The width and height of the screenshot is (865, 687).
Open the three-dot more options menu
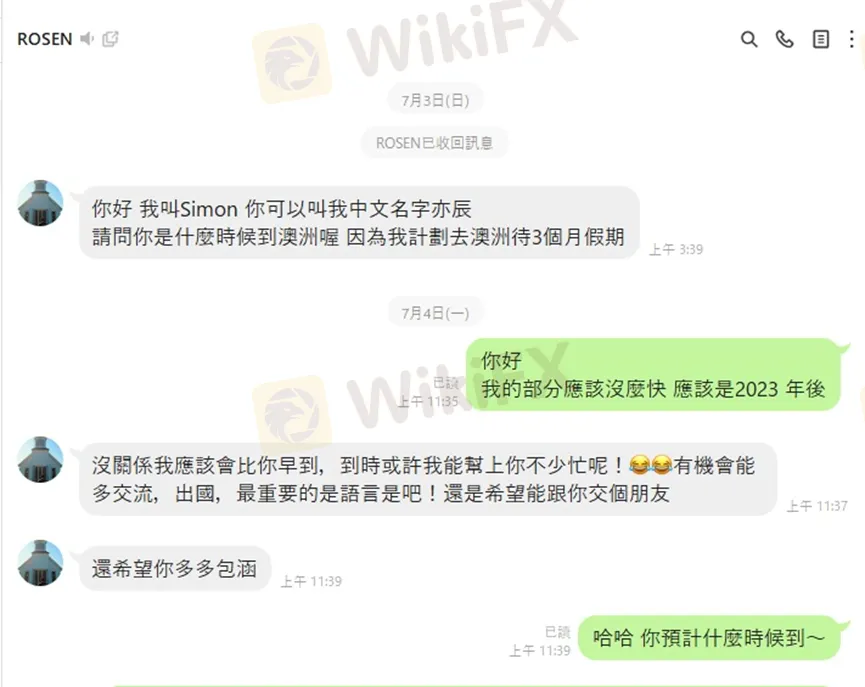(x=852, y=39)
